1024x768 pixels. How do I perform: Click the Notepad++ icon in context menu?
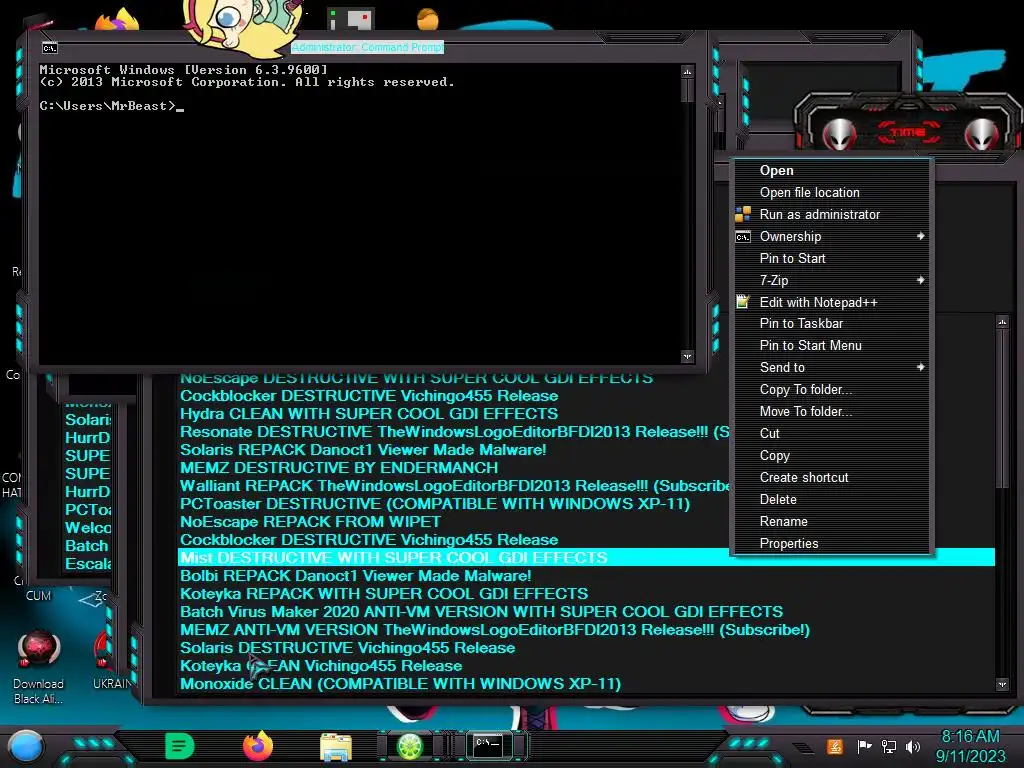[743, 302]
